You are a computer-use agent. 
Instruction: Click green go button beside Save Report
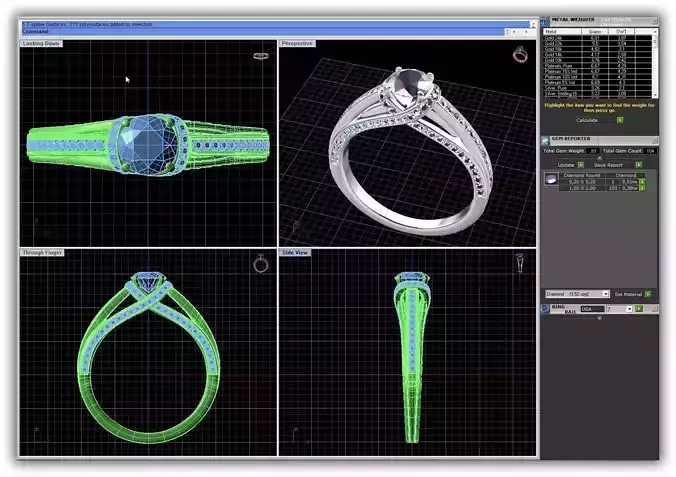[639, 165]
